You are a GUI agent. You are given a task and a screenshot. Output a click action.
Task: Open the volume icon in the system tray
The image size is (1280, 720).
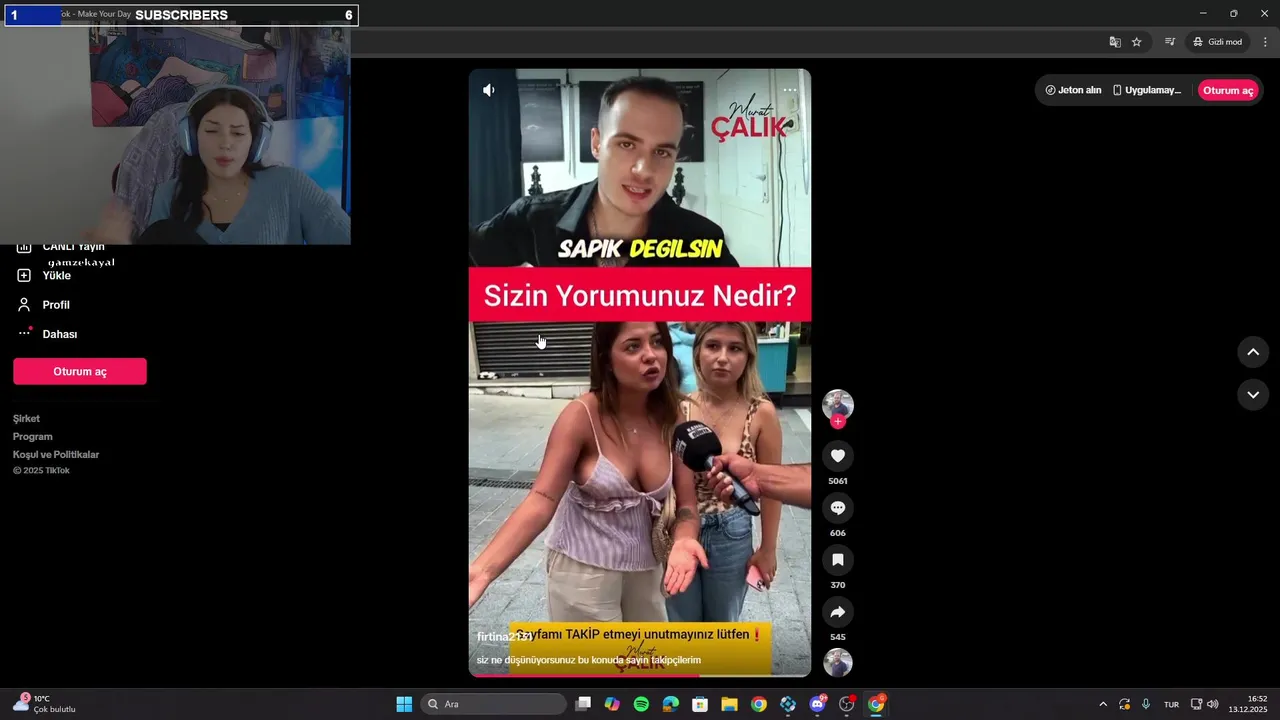point(1213,704)
